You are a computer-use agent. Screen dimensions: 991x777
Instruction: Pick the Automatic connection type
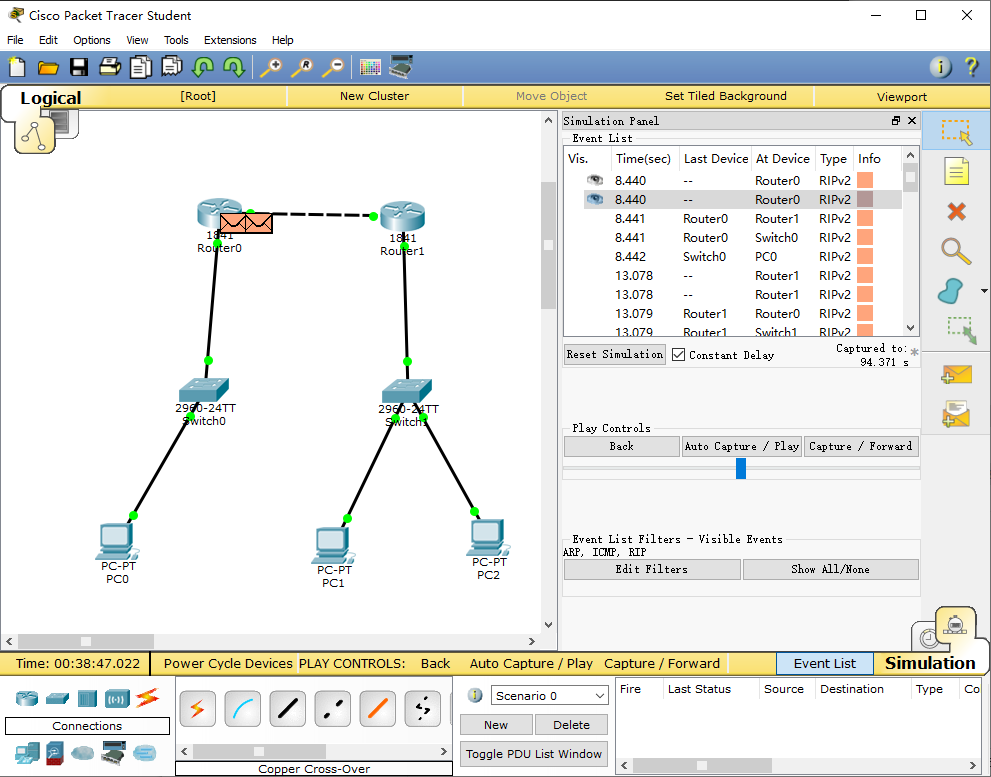click(197, 709)
